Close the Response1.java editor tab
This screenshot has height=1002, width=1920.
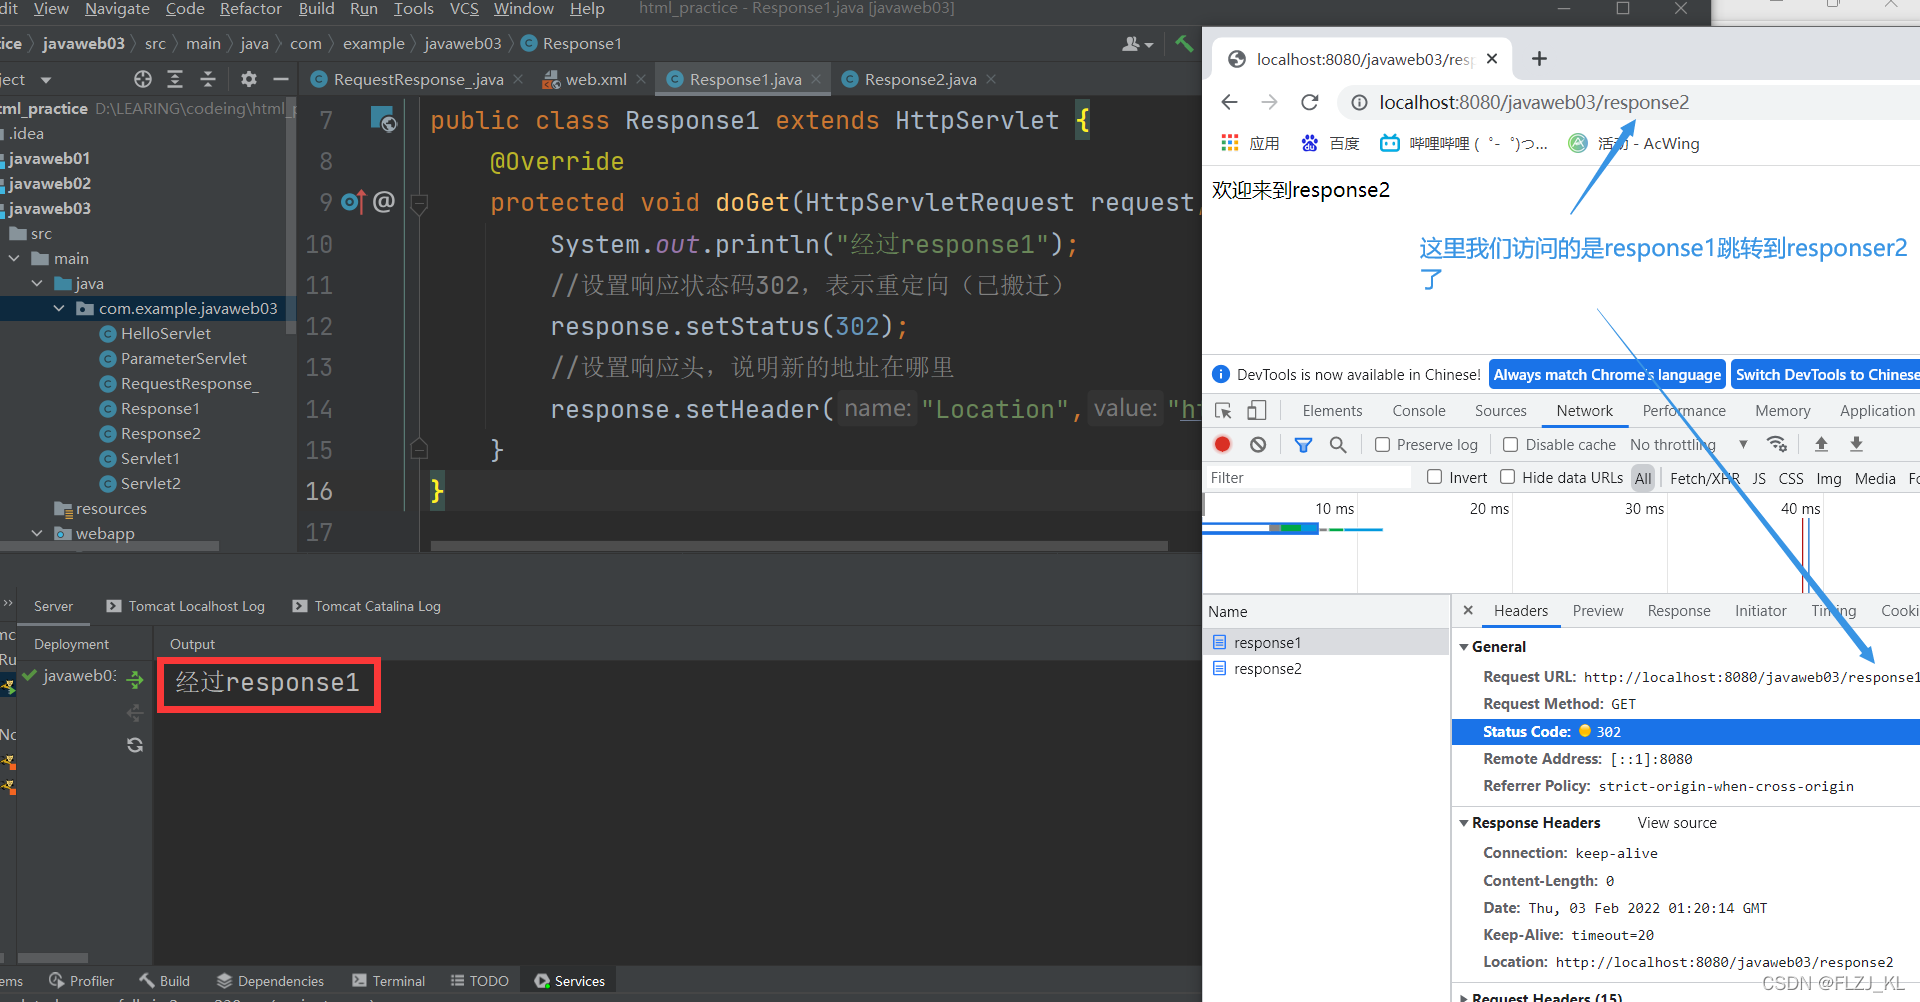pos(816,79)
